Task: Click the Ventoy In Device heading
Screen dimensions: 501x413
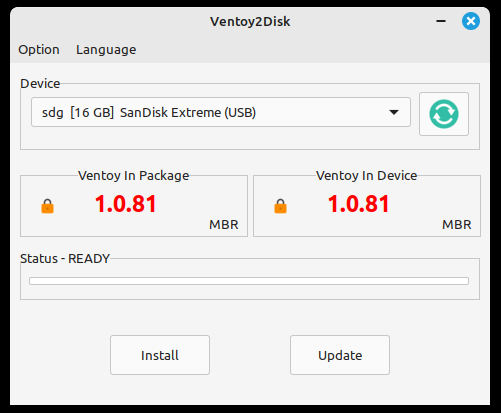Action: pos(367,176)
